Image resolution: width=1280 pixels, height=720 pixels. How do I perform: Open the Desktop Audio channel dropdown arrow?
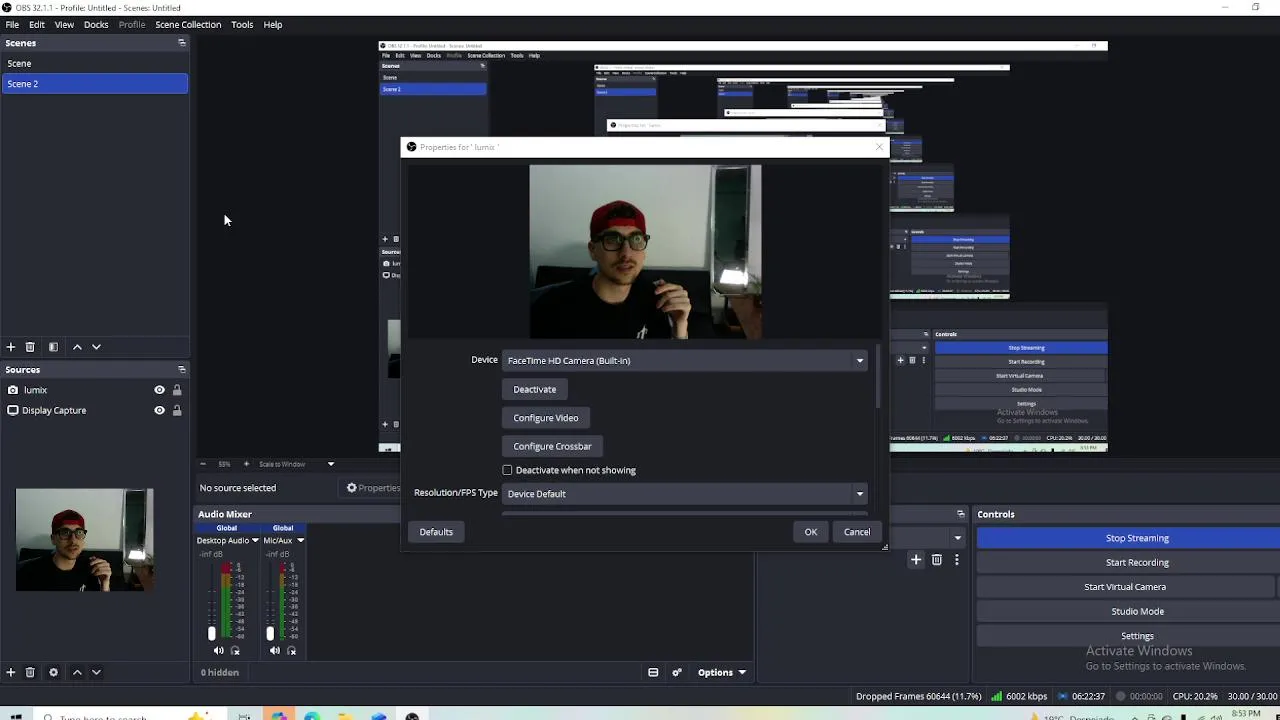(x=255, y=541)
